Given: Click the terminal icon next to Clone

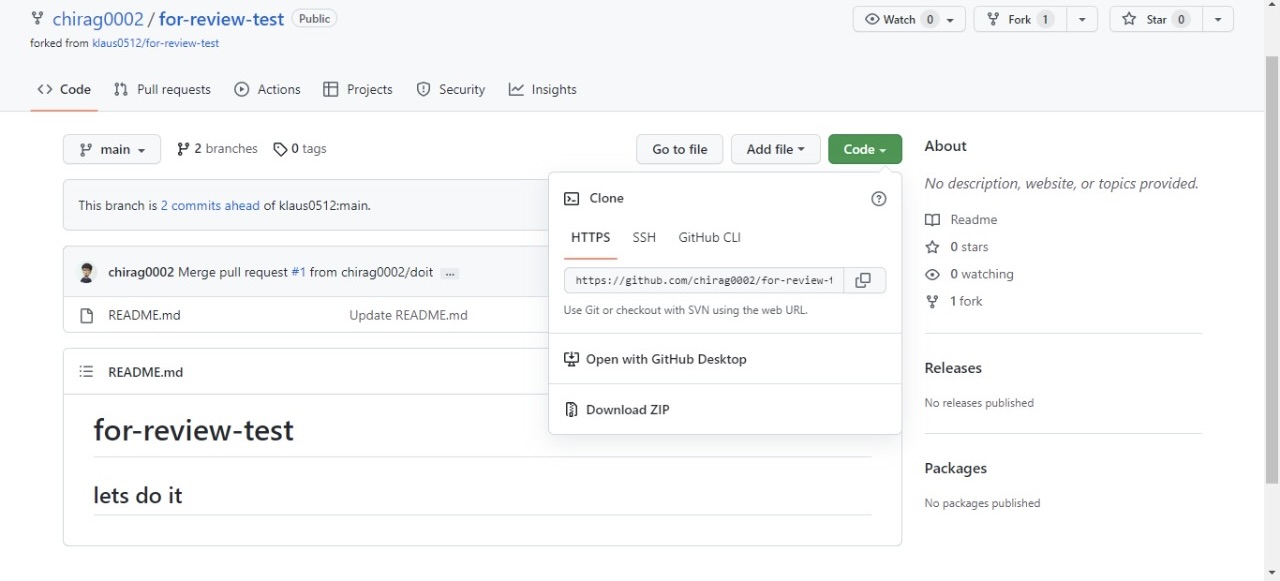Looking at the screenshot, I should pos(572,199).
